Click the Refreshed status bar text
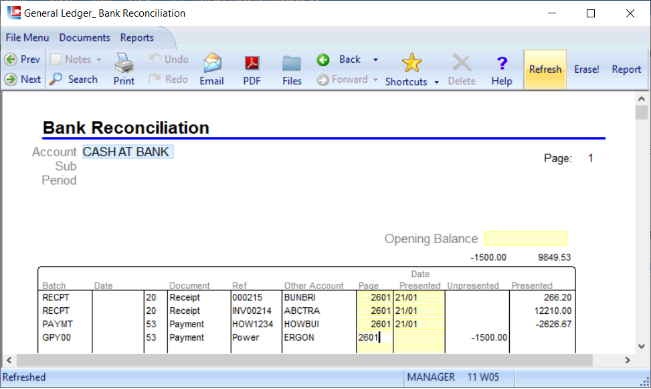The image size is (651, 389). tap(24, 377)
